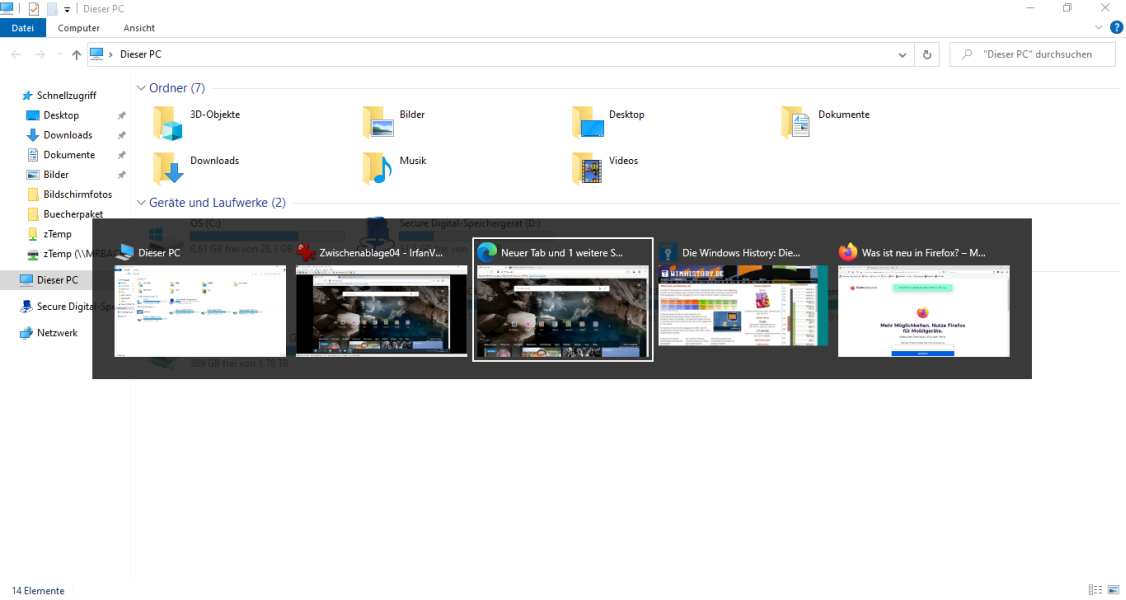The image size is (1126, 600).
Task: Switch to Zwischenablage04 IrfanView window thumbnail
Action: pyautogui.click(x=381, y=310)
